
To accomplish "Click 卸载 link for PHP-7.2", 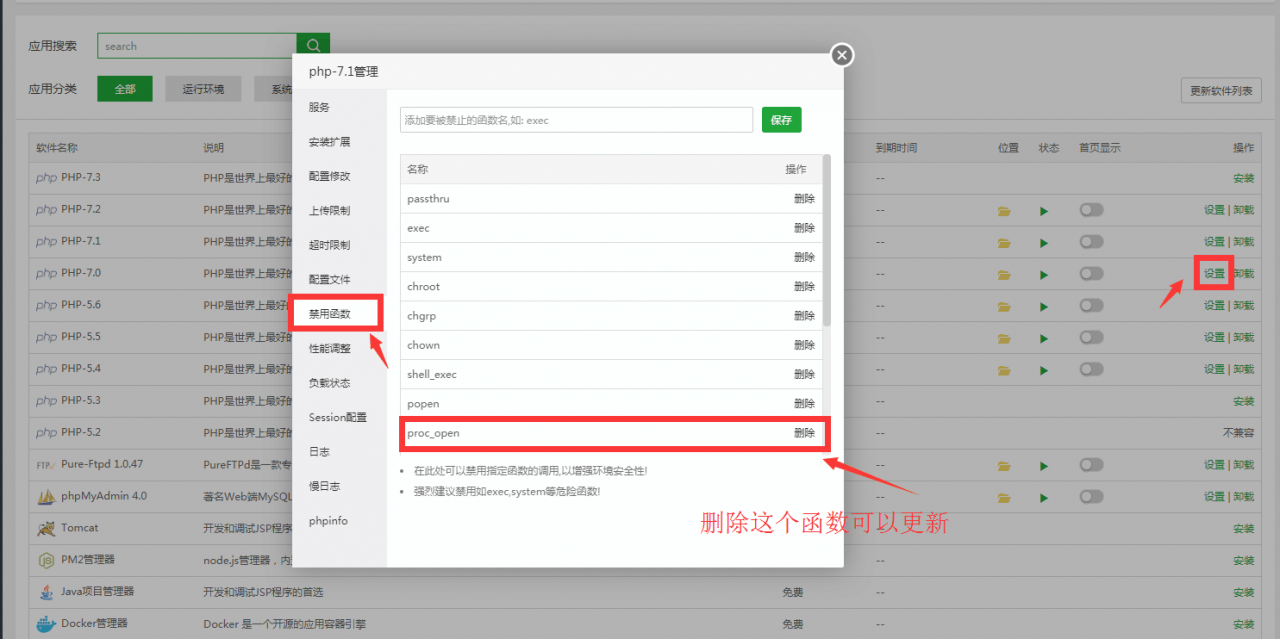I will (1243, 210).
